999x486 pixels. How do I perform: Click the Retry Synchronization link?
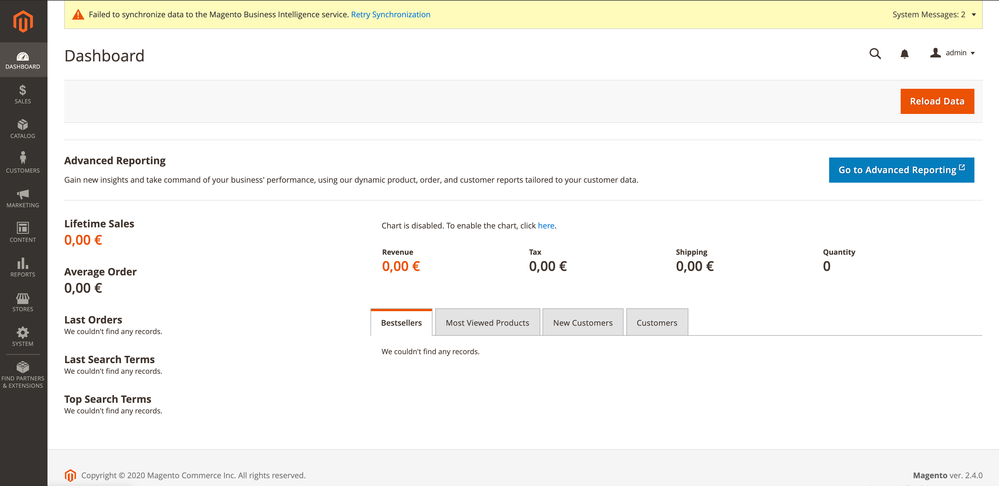[x=391, y=15]
